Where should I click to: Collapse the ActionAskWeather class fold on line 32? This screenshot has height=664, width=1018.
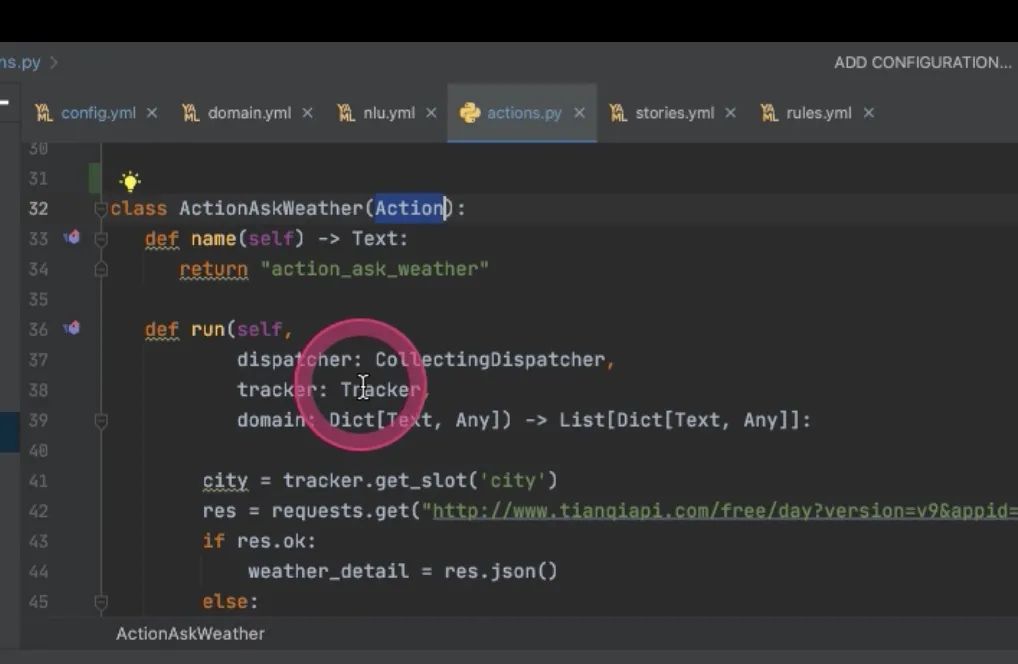tap(101, 209)
